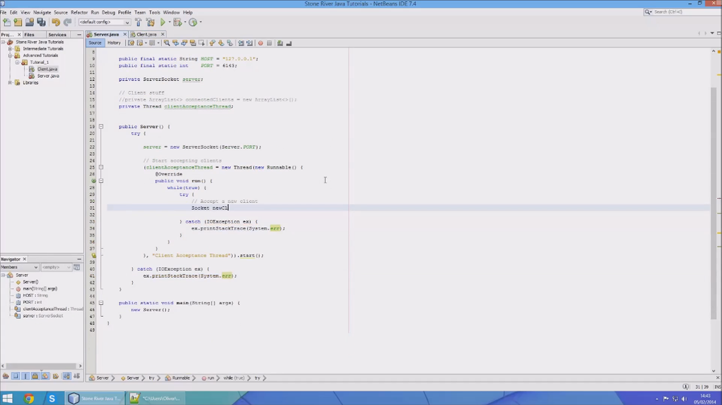Click the Chrome icon in taskbar
Screen dimensions: 722x405
coord(29,398)
